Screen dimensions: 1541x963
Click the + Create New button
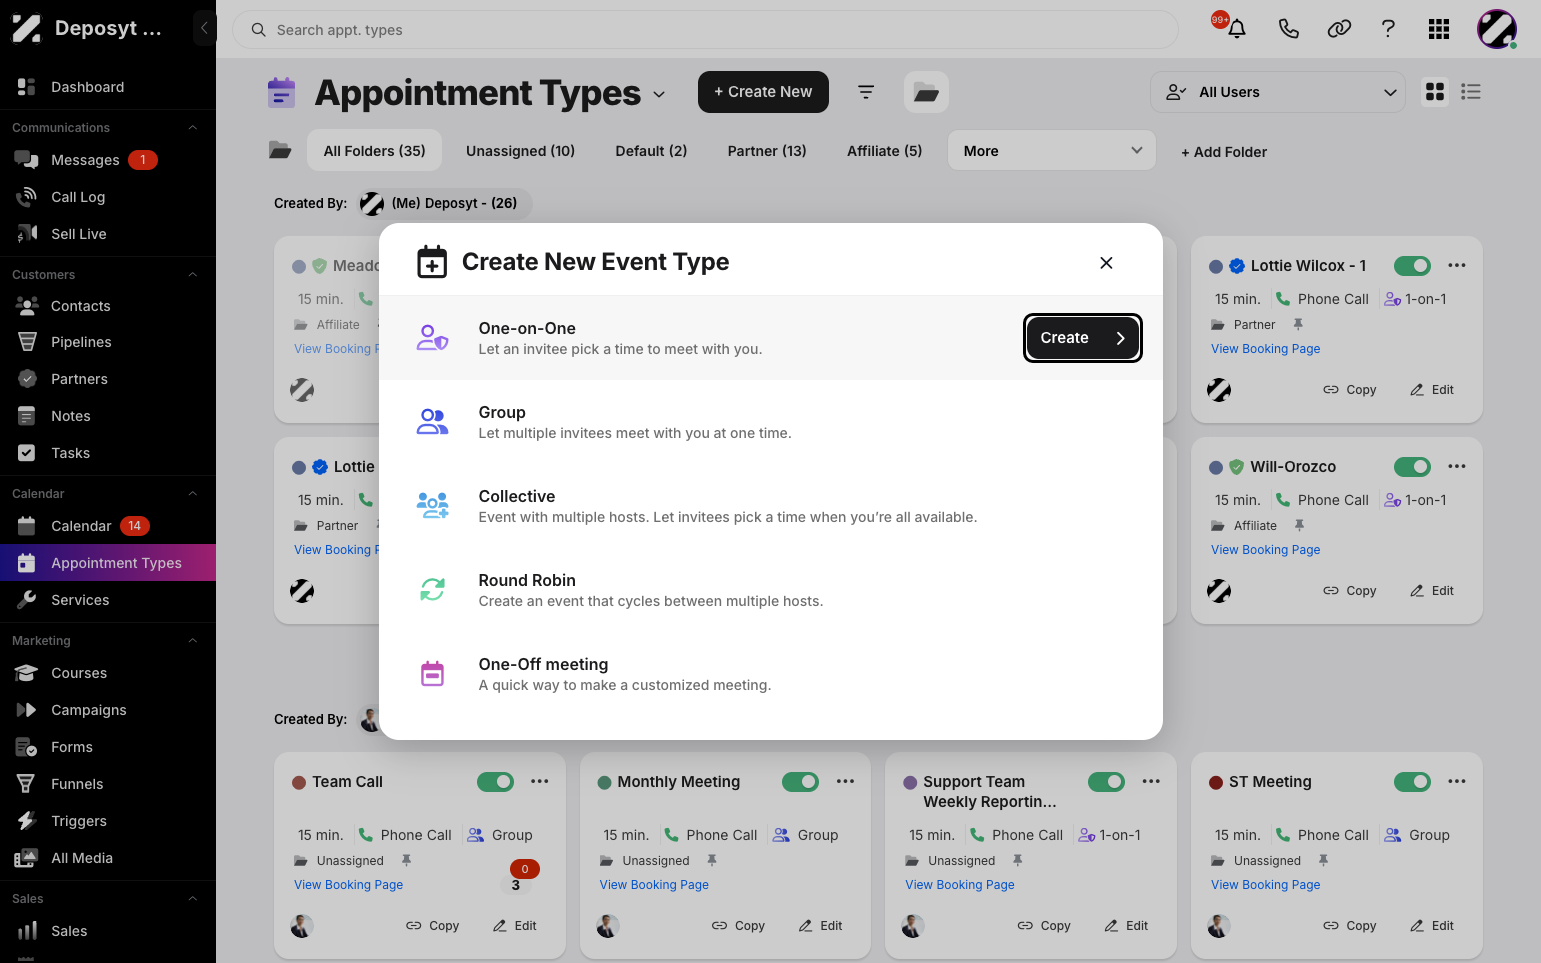pos(763,92)
